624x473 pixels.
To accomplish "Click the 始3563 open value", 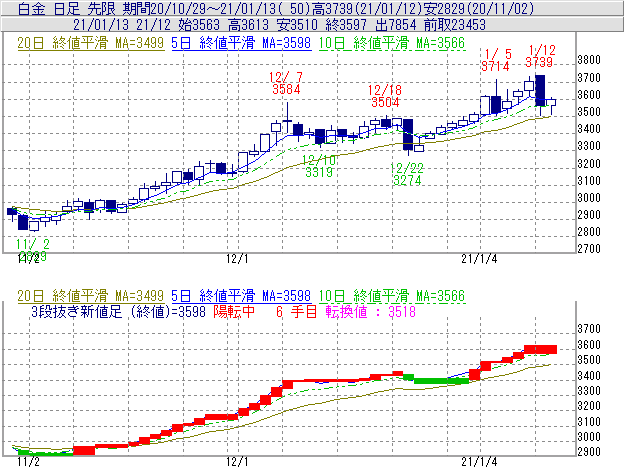I will click(199, 25).
